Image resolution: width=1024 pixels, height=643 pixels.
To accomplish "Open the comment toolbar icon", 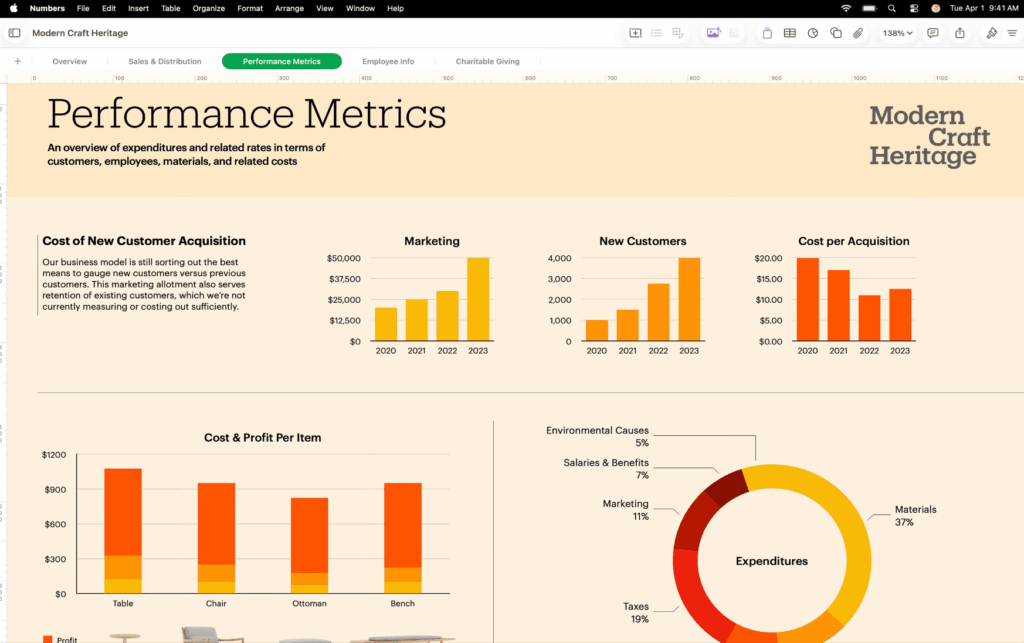I will pos(932,33).
